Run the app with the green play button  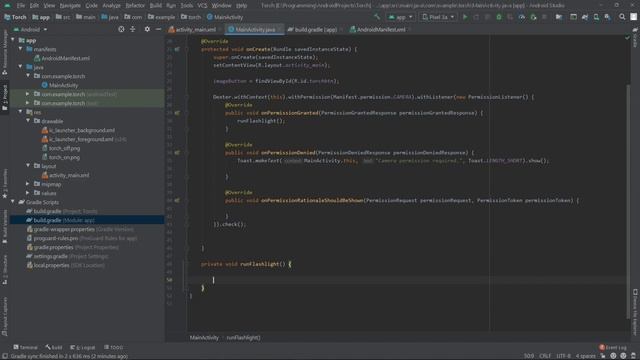tap(465, 17)
